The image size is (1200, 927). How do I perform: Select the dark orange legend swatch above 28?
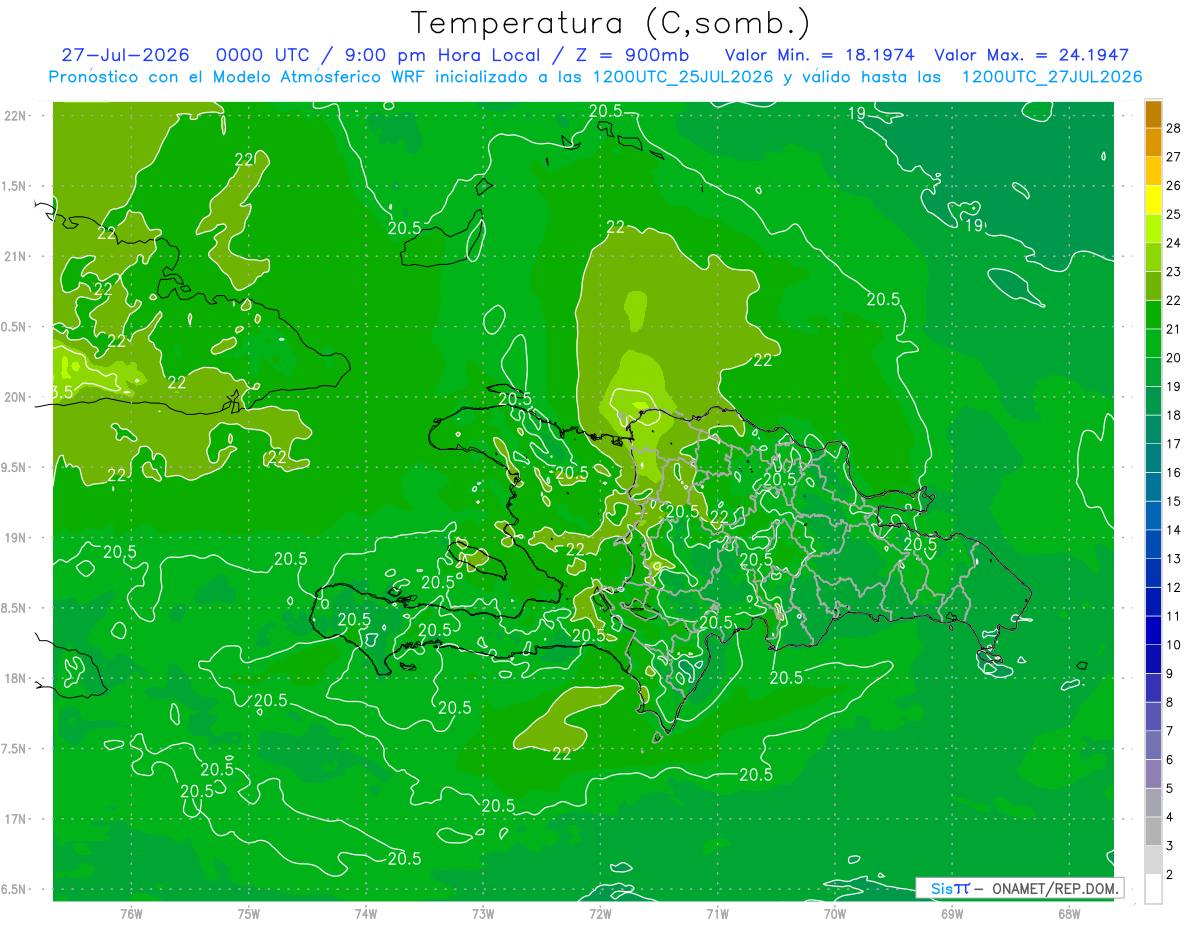click(x=1153, y=114)
